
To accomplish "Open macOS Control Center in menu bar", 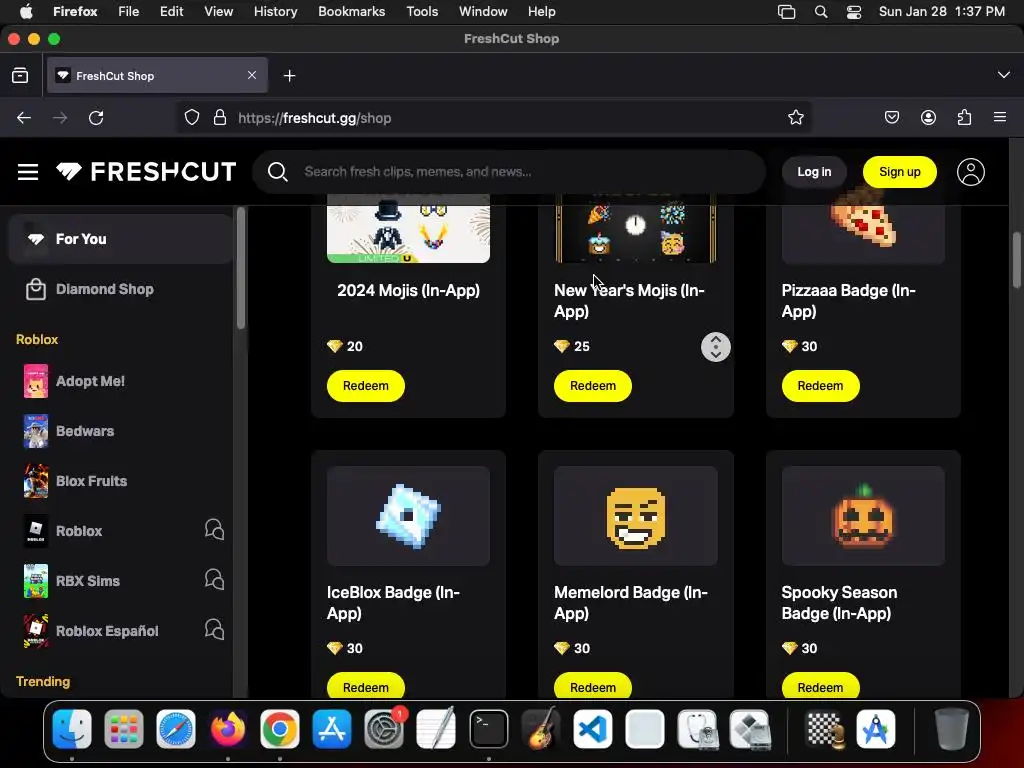I will tap(854, 12).
